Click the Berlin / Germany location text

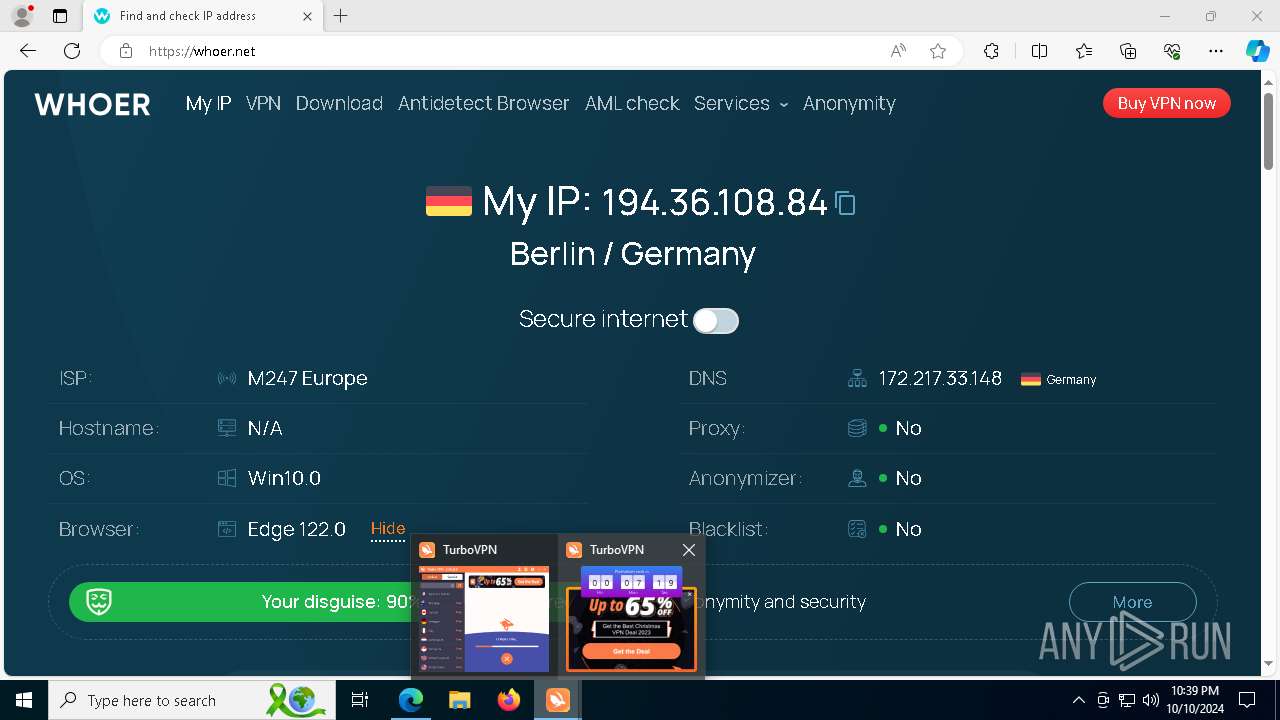point(632,254)
